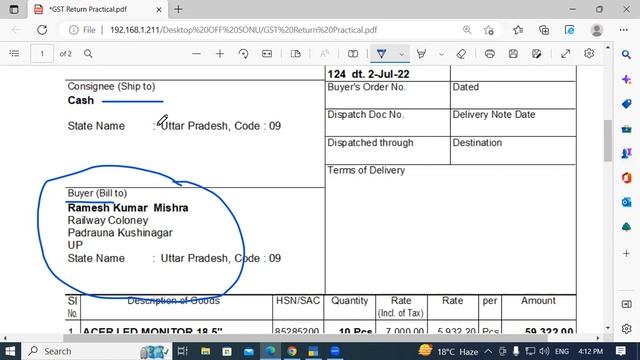Rotate the PDF page
Image resolution: width=640 pixels, height=360 pixels.
244,53
